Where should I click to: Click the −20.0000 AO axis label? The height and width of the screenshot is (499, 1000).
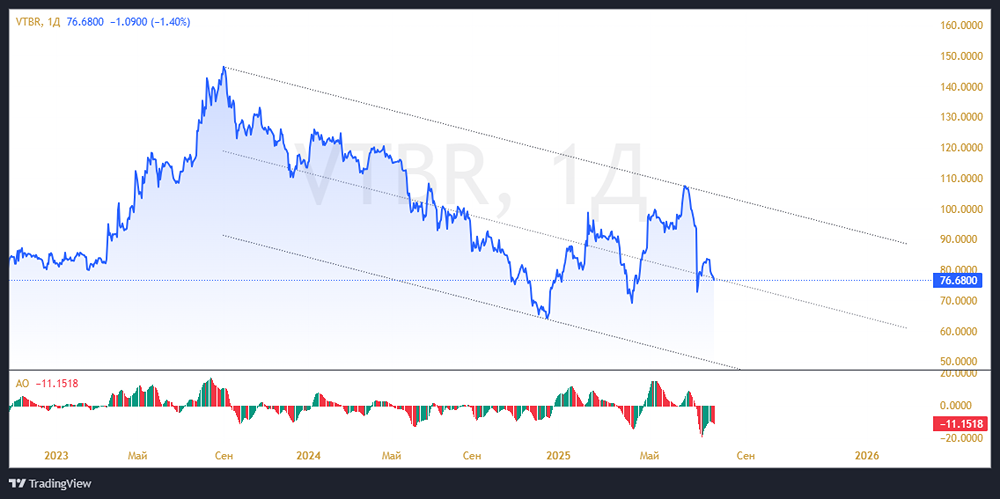click(x=960, y=438)
